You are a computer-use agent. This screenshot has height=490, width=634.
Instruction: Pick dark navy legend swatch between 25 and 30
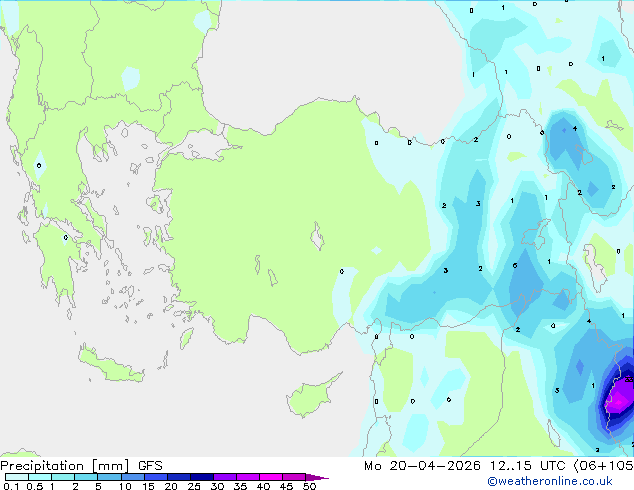(x=202, y=477)
